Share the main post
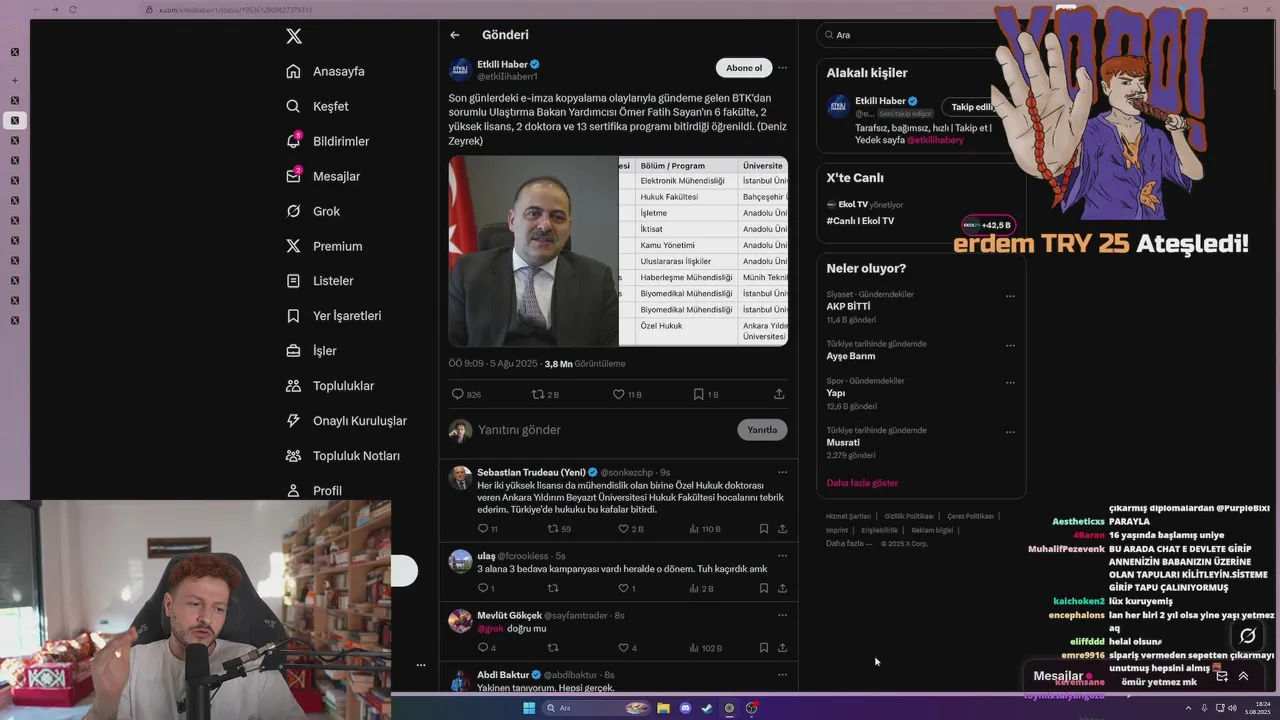 coord(779,394)
